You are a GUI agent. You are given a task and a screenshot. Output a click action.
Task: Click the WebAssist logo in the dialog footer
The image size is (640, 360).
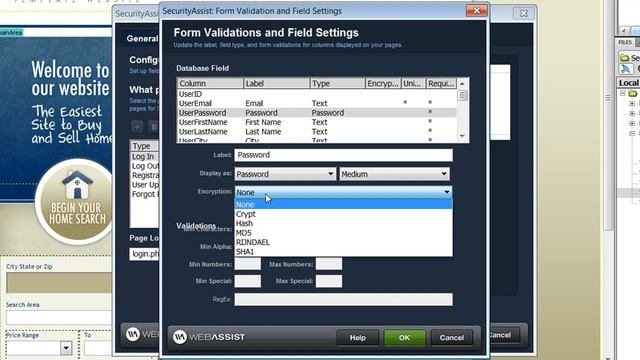[x=209, y=337]
